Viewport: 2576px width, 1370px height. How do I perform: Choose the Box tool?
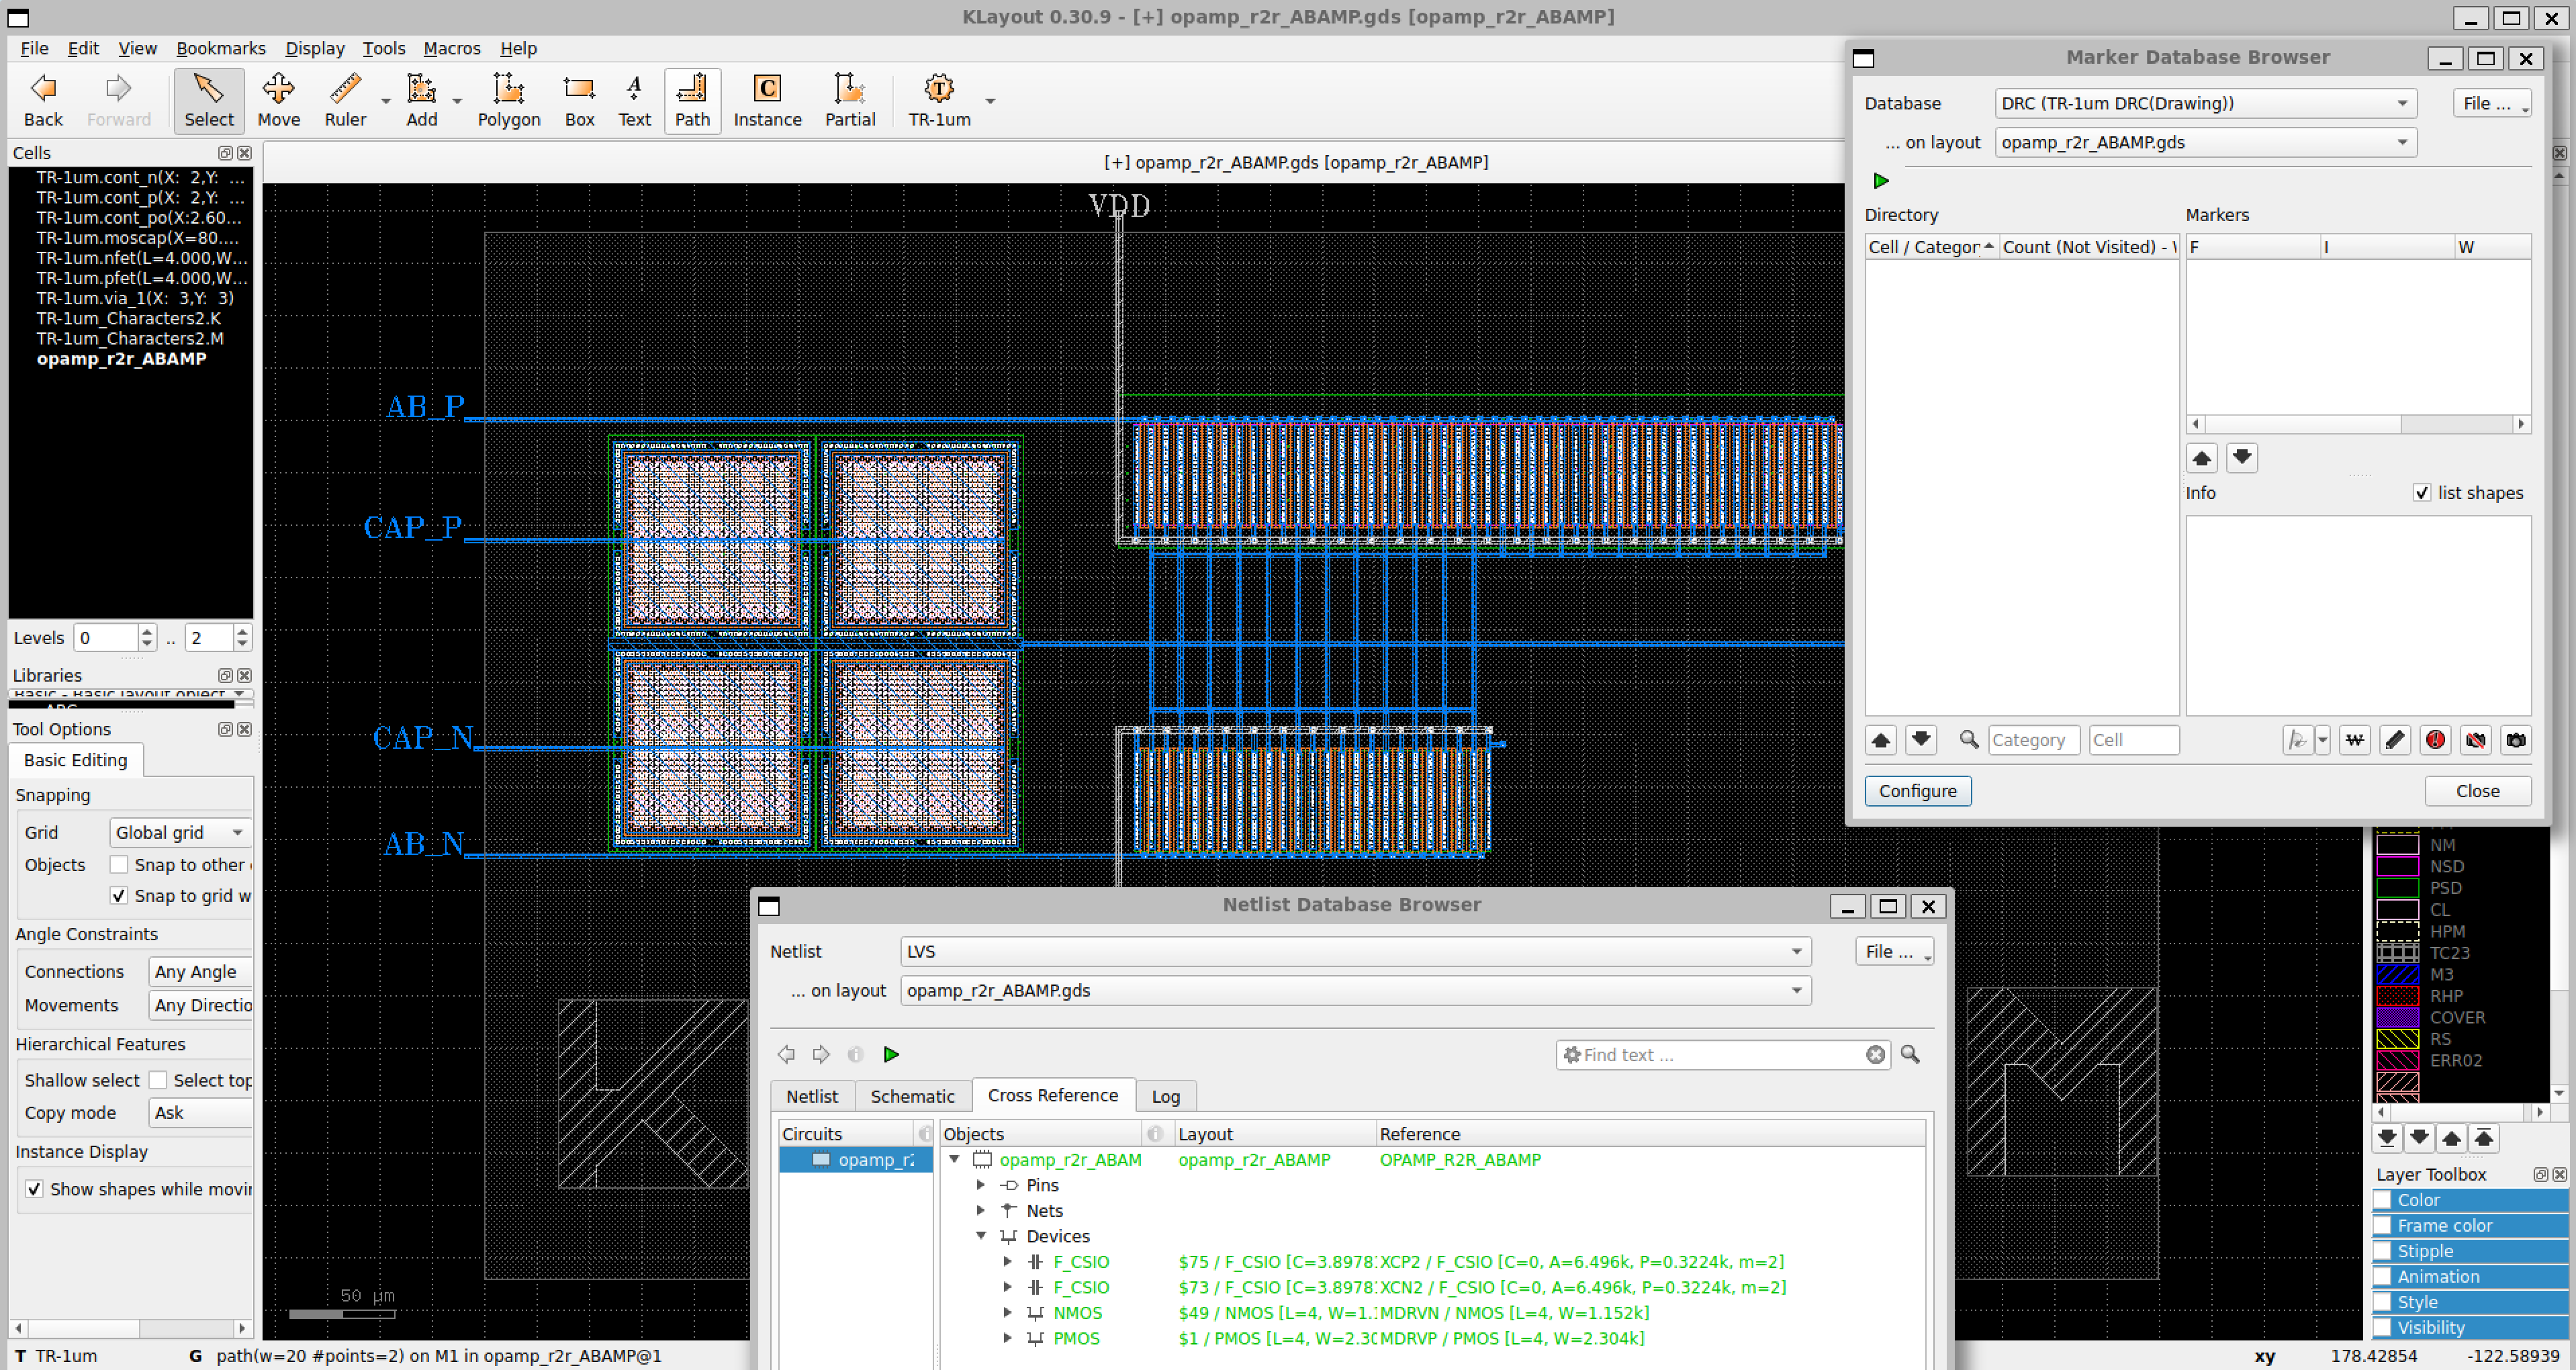click(x=579, y=101)
